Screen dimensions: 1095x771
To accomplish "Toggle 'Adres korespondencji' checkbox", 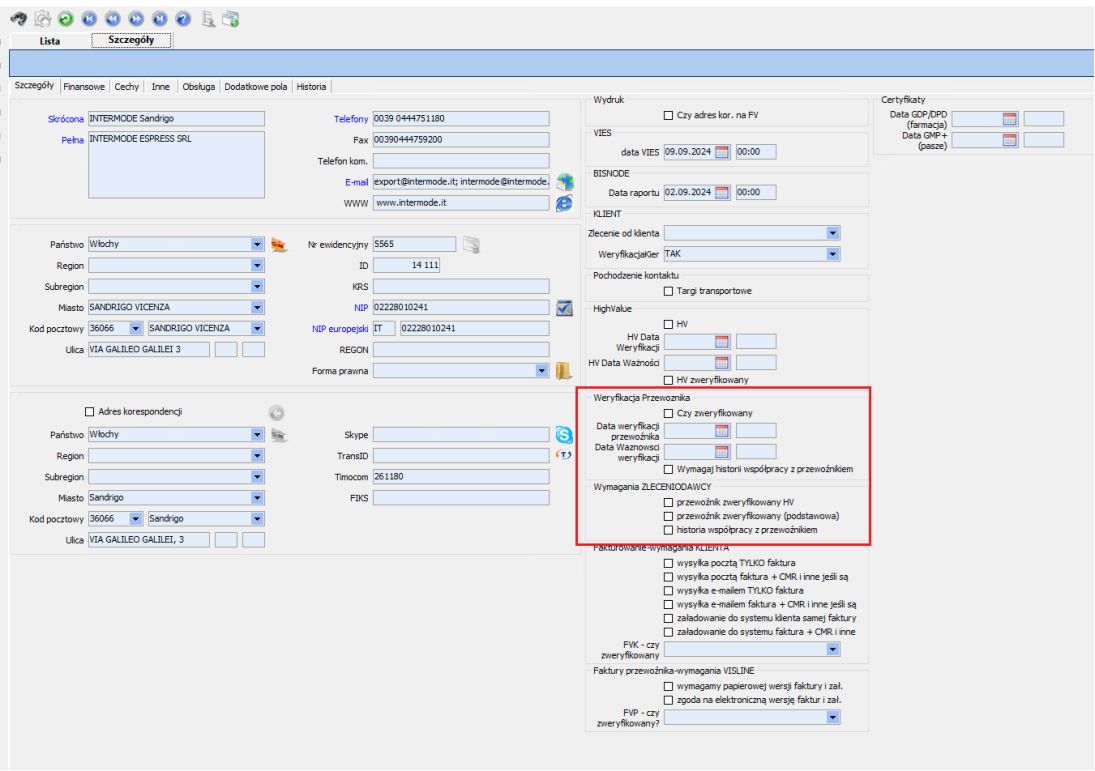I will (89, 412).
